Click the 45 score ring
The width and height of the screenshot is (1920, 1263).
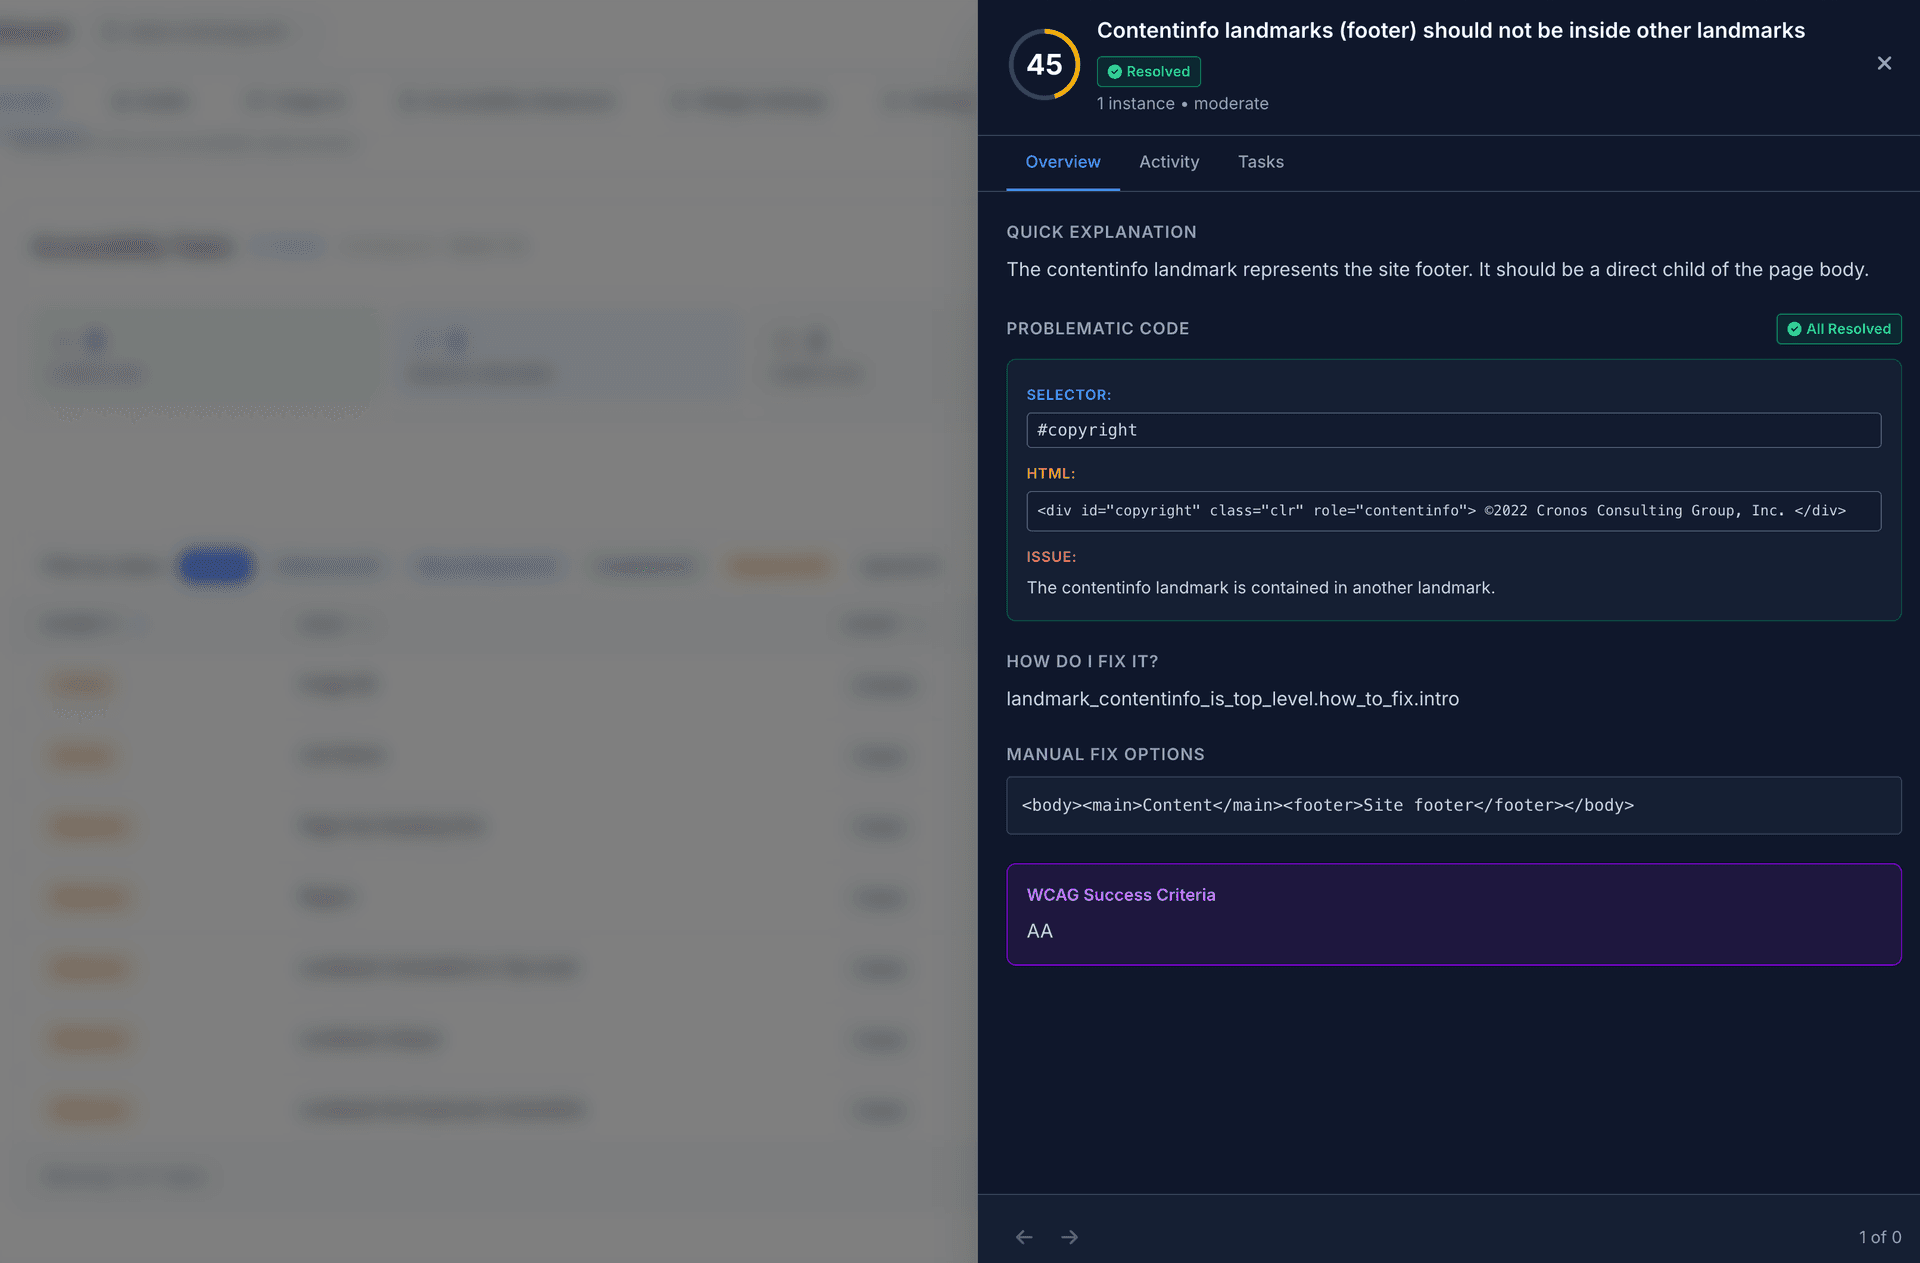(1044, 65)
